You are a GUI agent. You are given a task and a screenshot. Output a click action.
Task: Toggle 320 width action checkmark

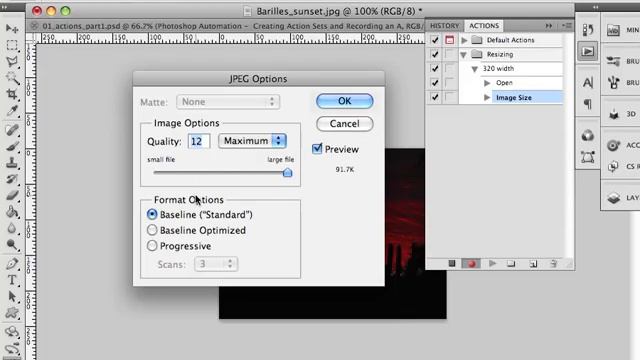(x=435, y=69)
